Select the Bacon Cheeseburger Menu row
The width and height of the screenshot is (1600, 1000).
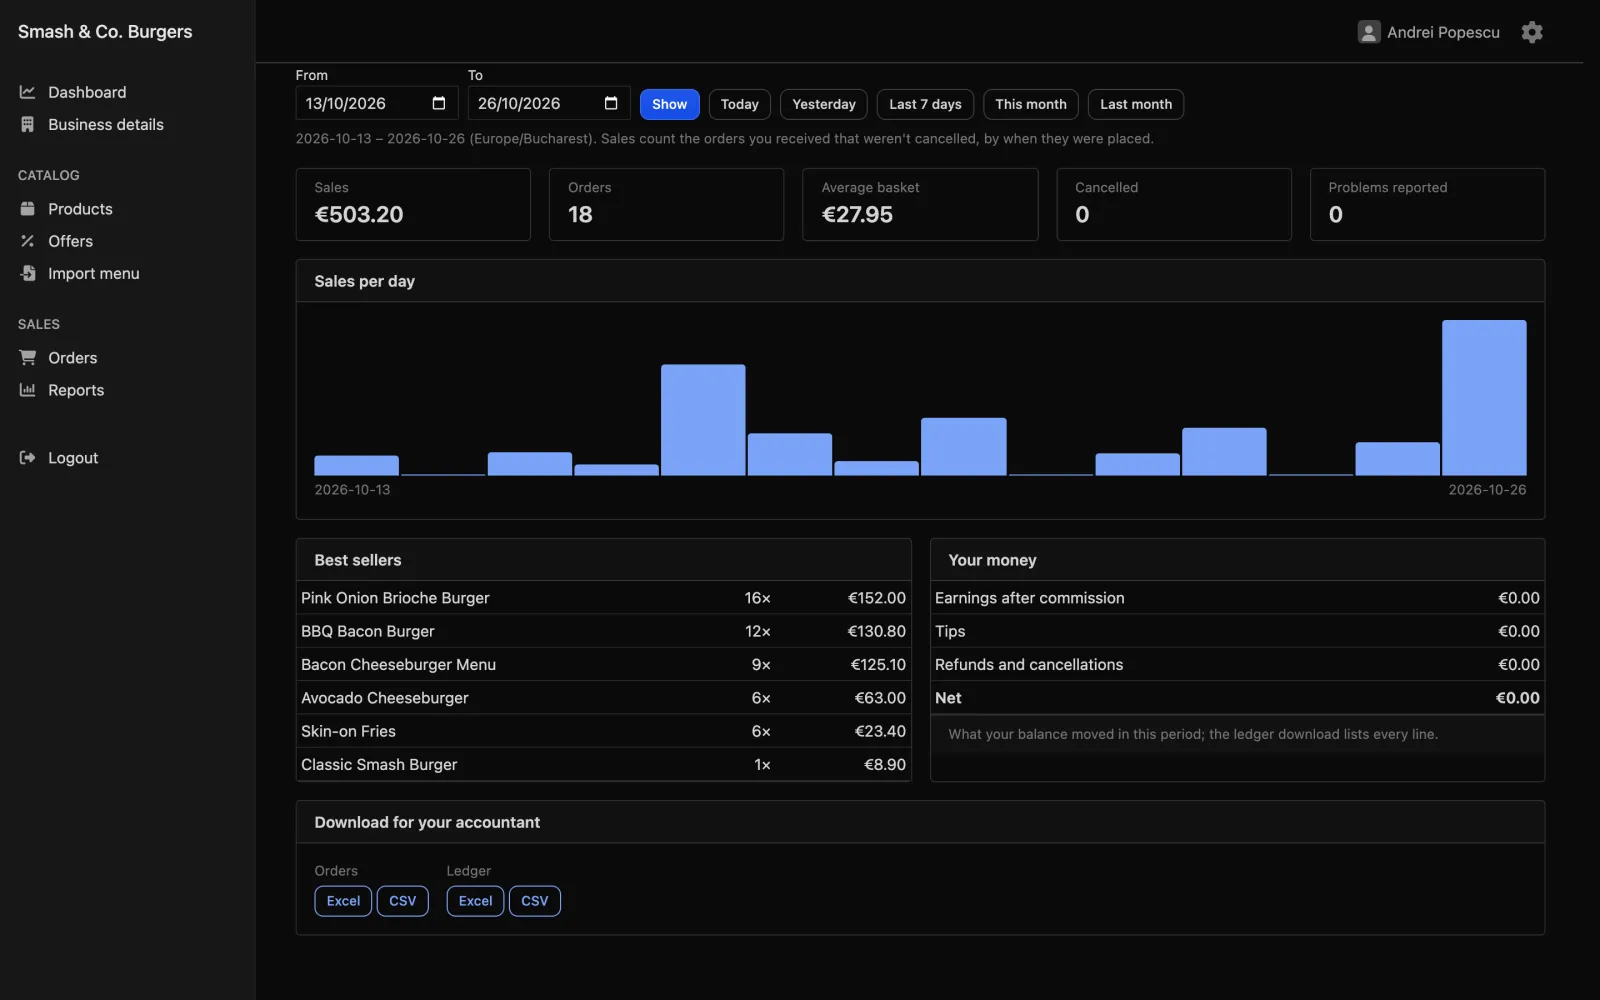click(603, 665)
